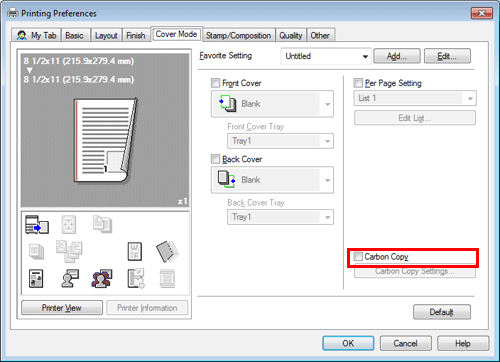Click the printer output method icon with blue arrow

37,224
